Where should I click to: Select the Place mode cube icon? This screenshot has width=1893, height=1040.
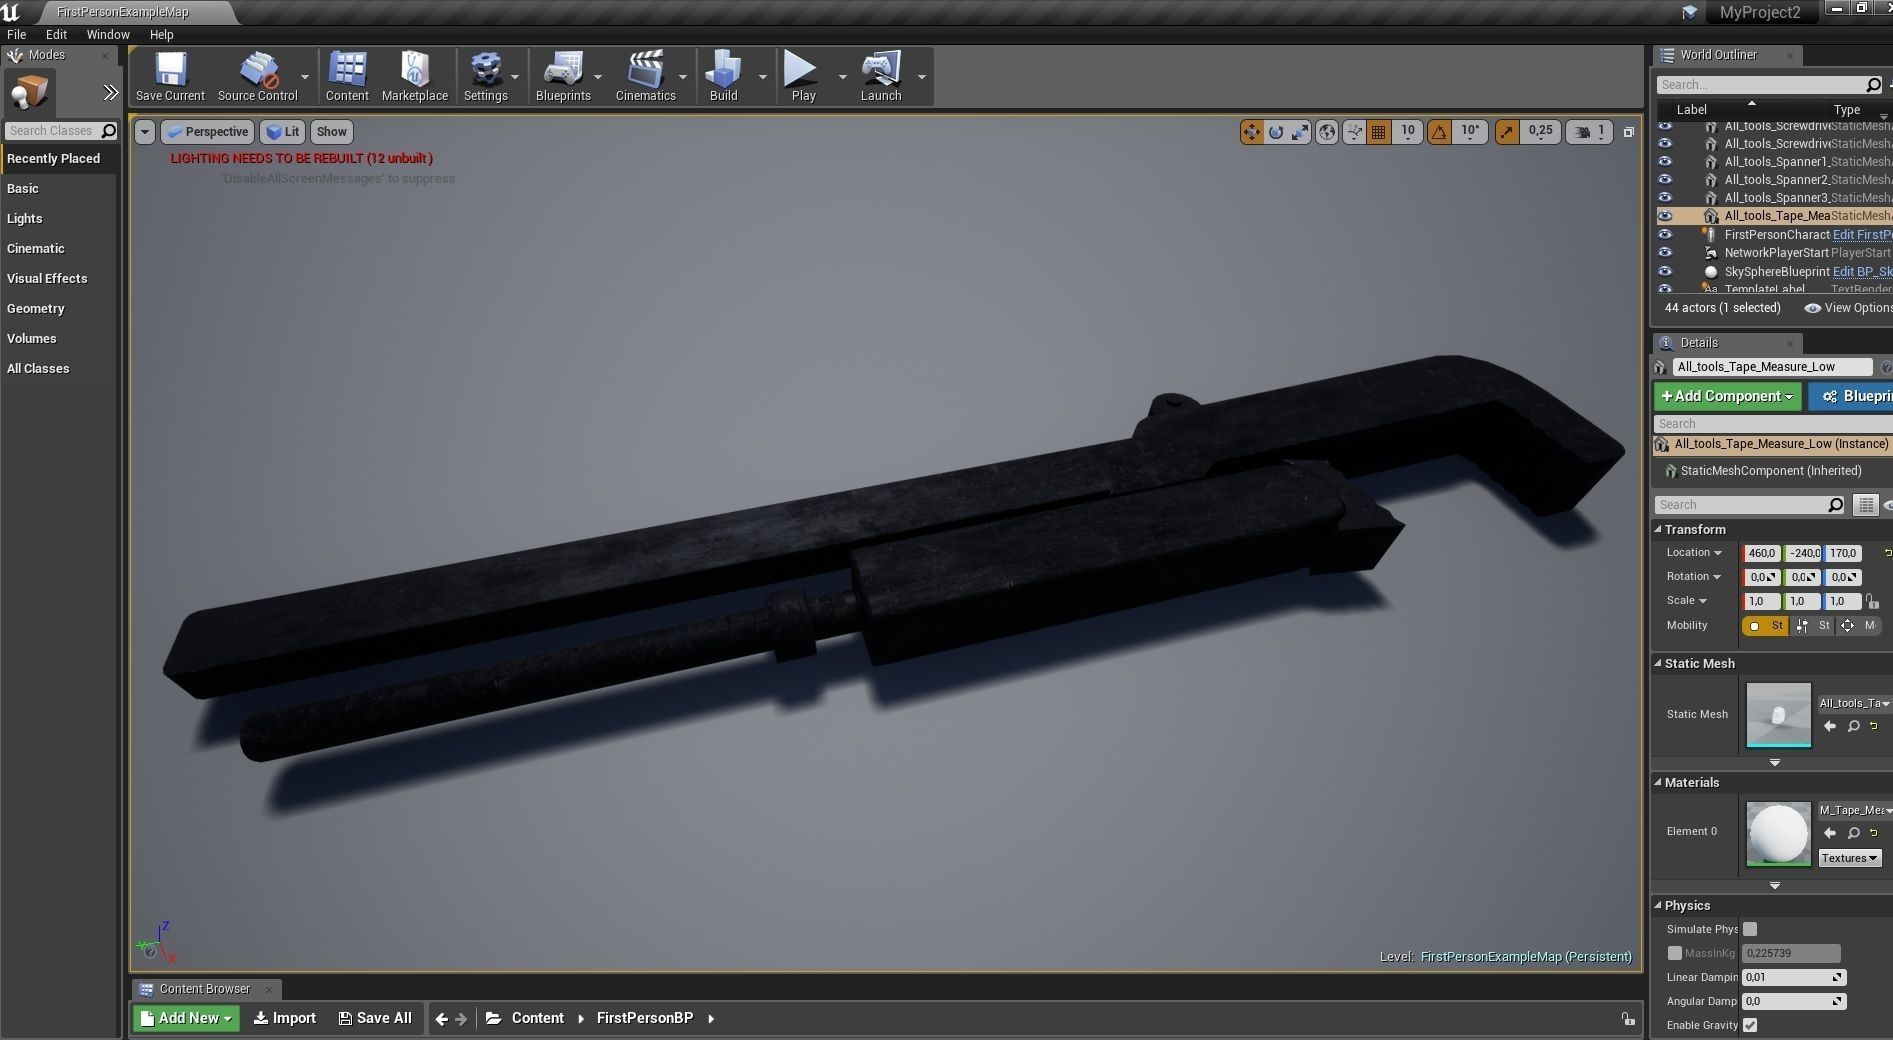click(29, 93)
